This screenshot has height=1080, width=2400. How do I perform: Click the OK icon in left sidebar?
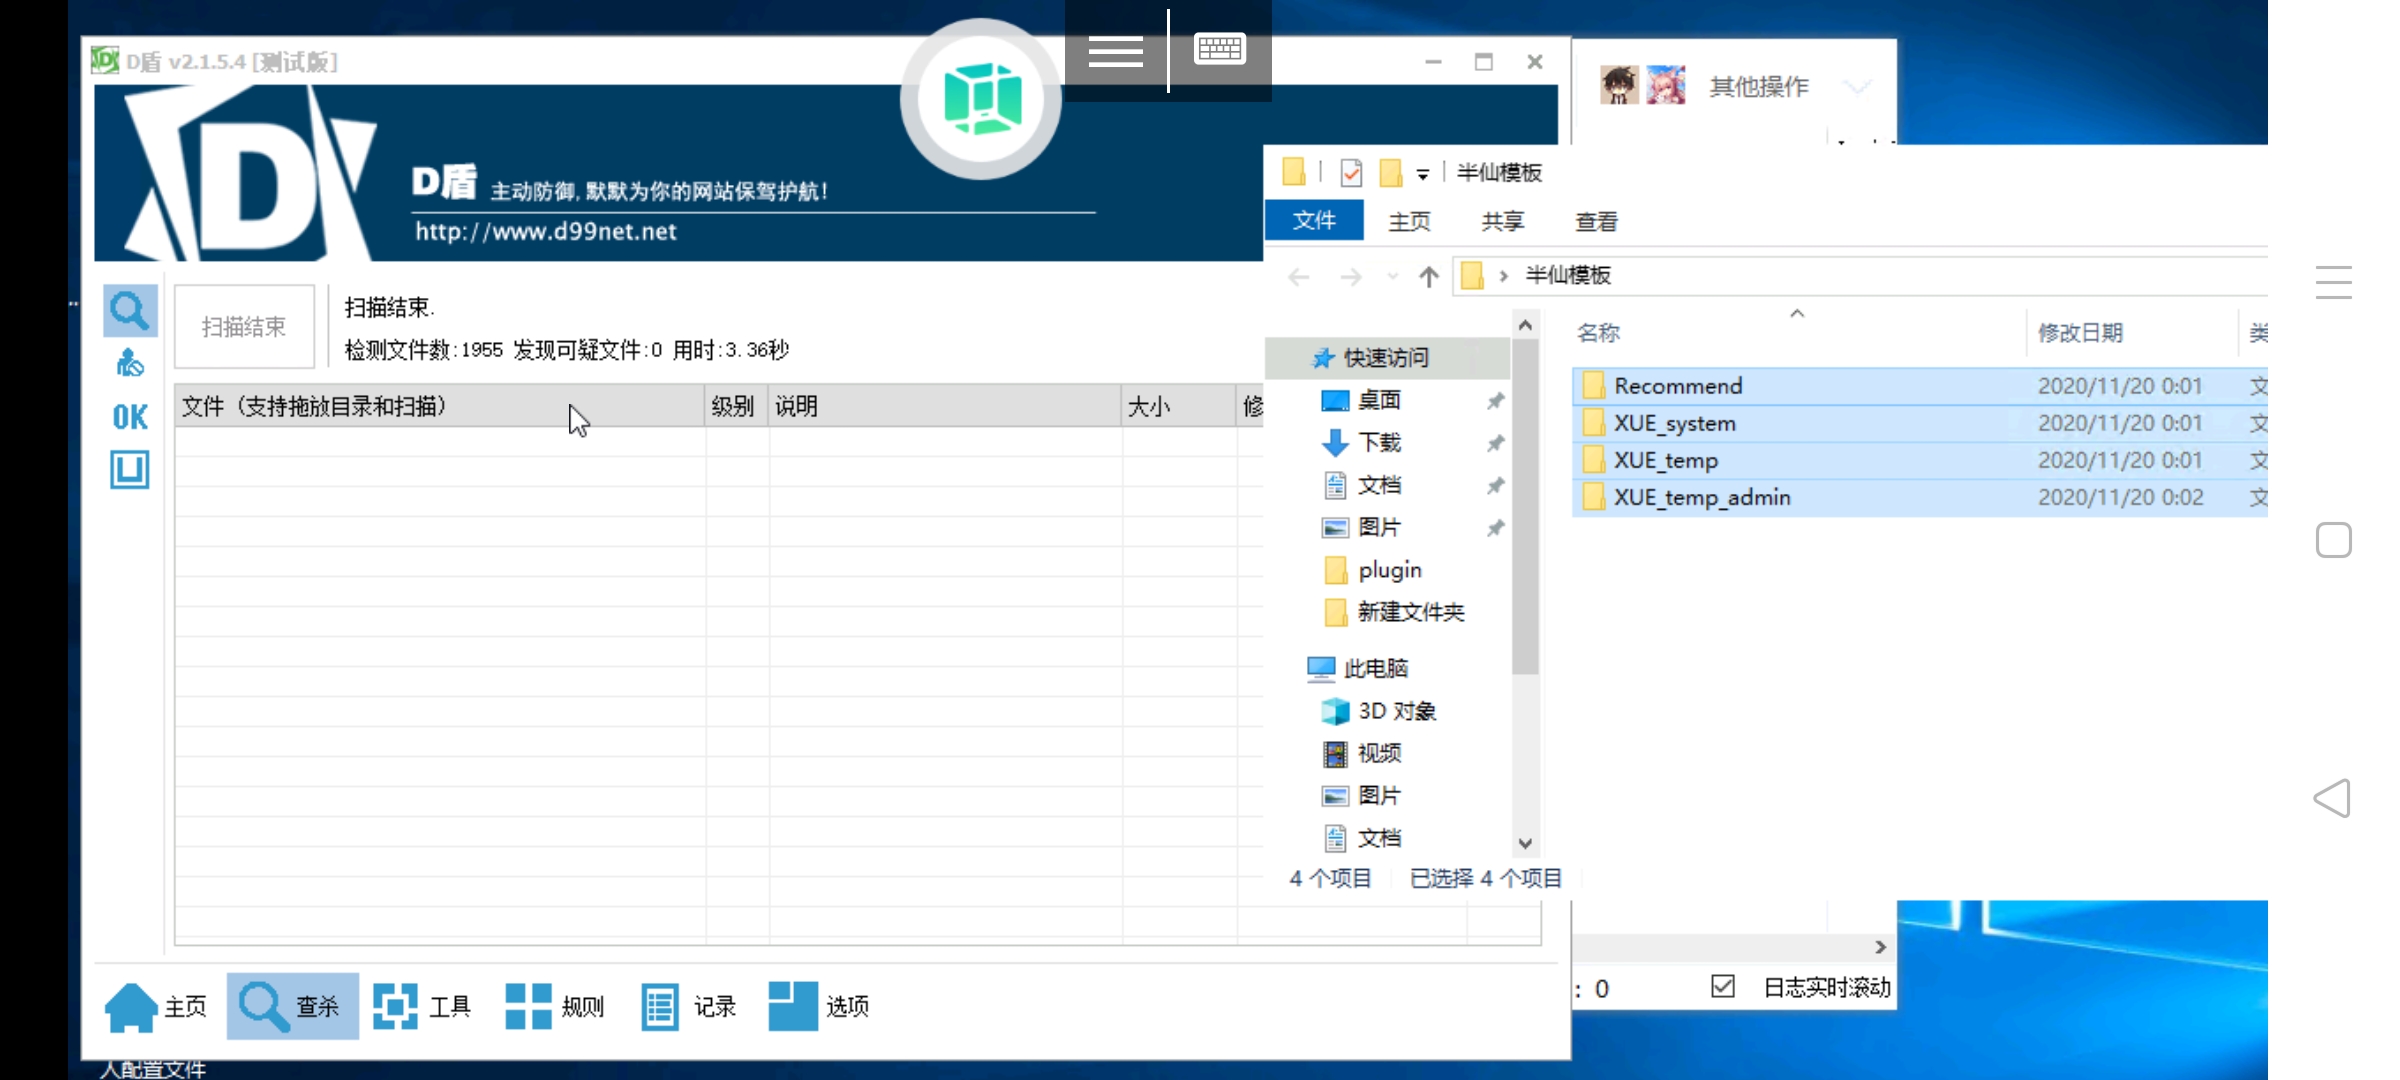(x=130, y=416)
